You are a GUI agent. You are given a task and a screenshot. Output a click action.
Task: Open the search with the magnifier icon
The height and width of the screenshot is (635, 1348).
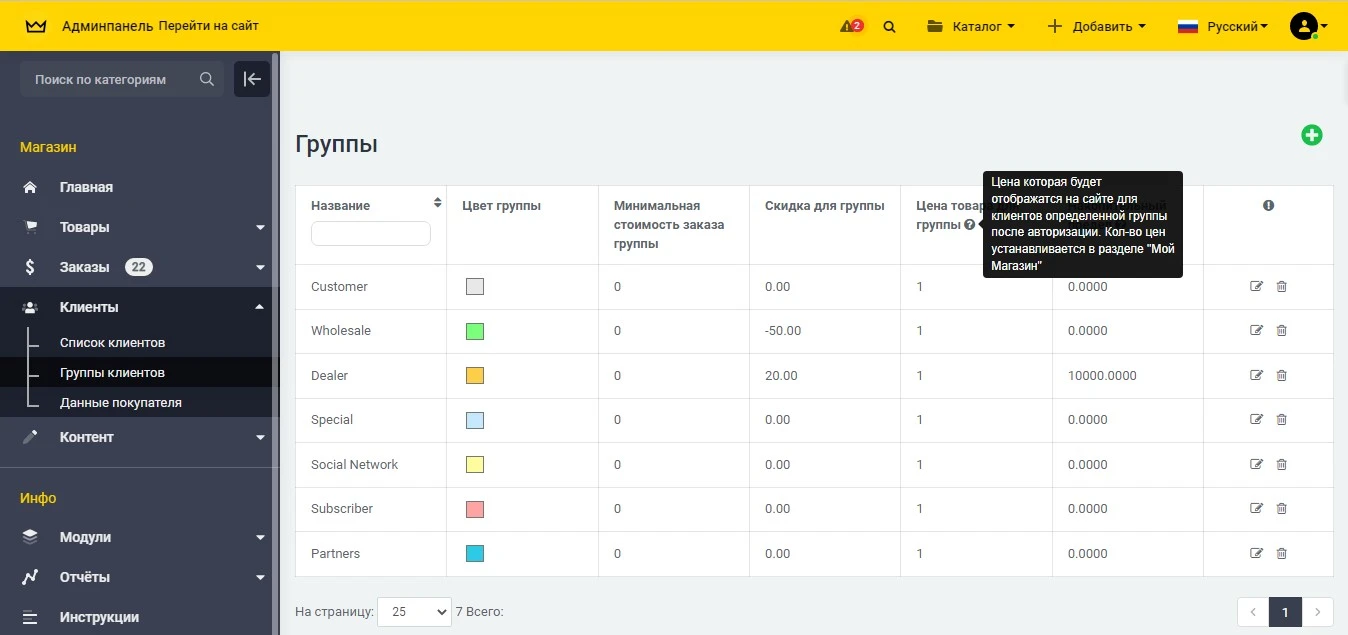click(x=889, y=26)
